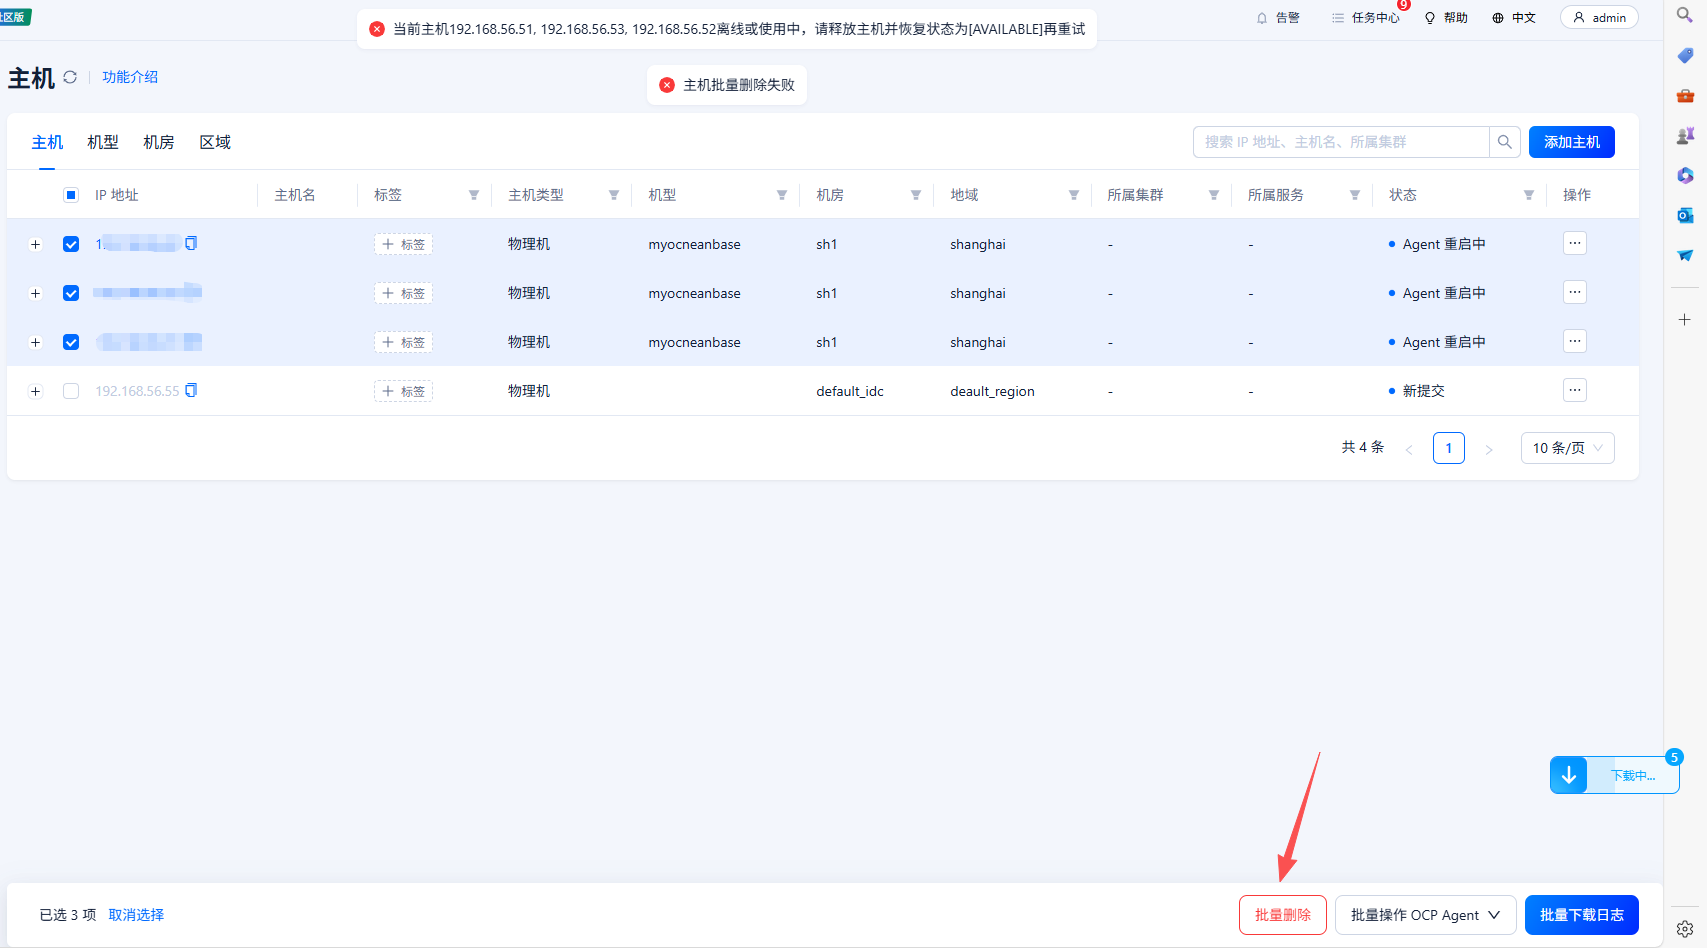Click the 批量删除 button
This screenshot has width=1707, height=948.
point(1282,915)
